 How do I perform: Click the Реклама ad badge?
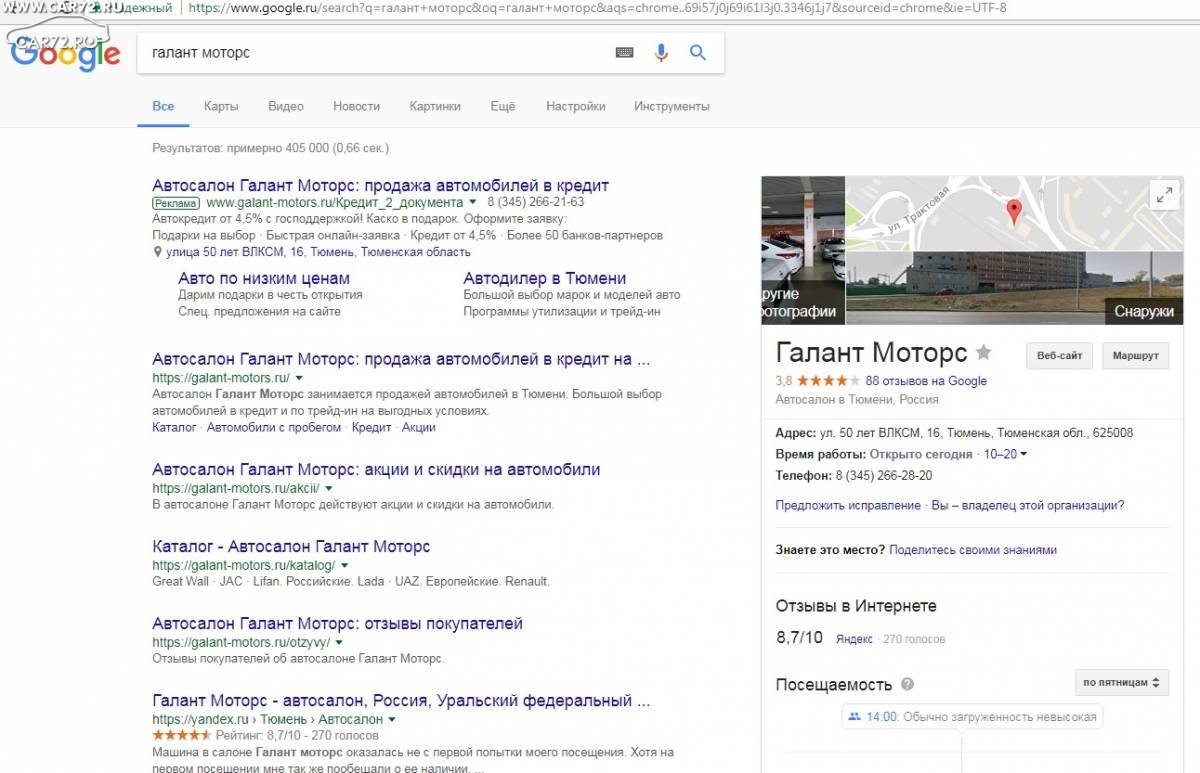point(177,202)
